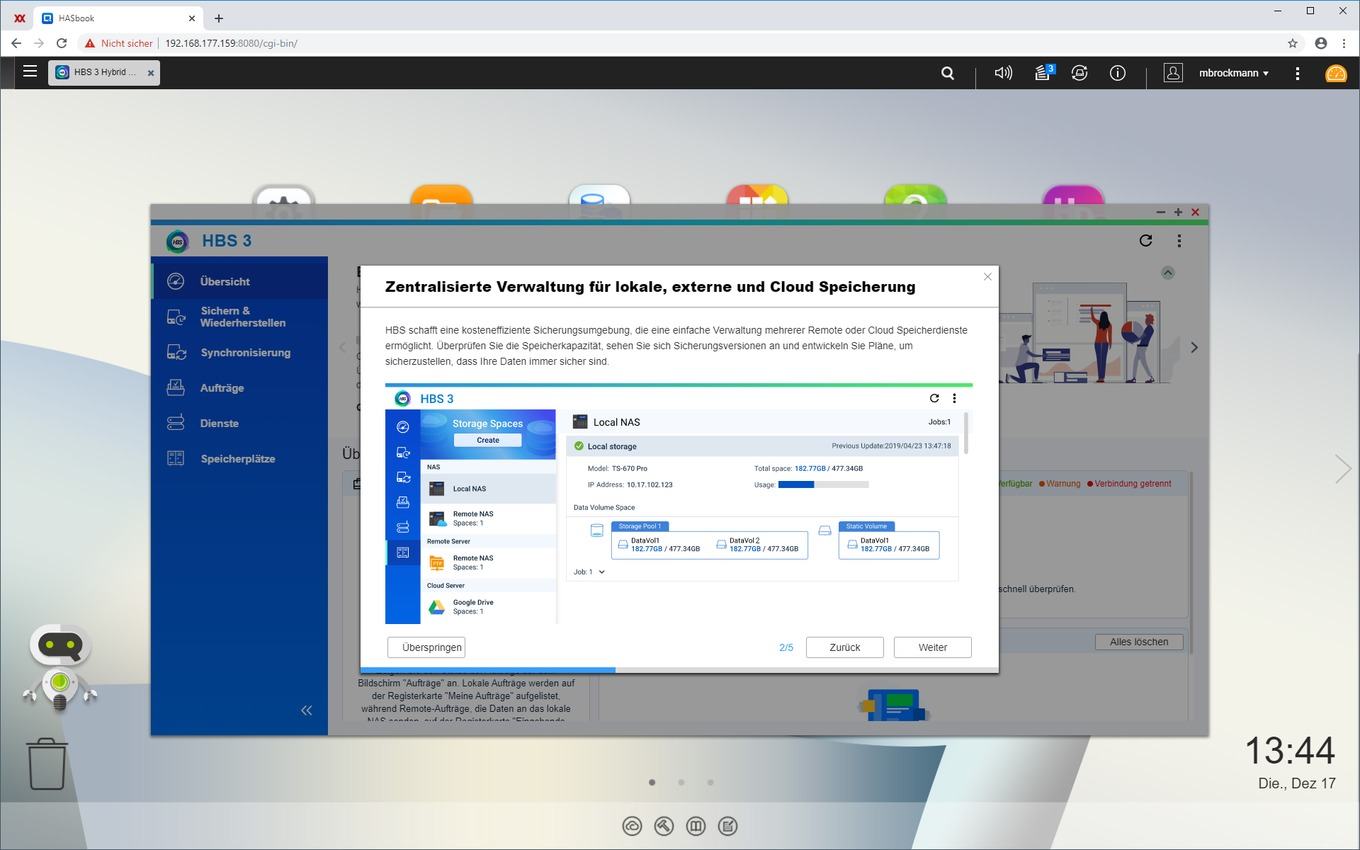Click the desktop clock showing 13:44

1290,750
